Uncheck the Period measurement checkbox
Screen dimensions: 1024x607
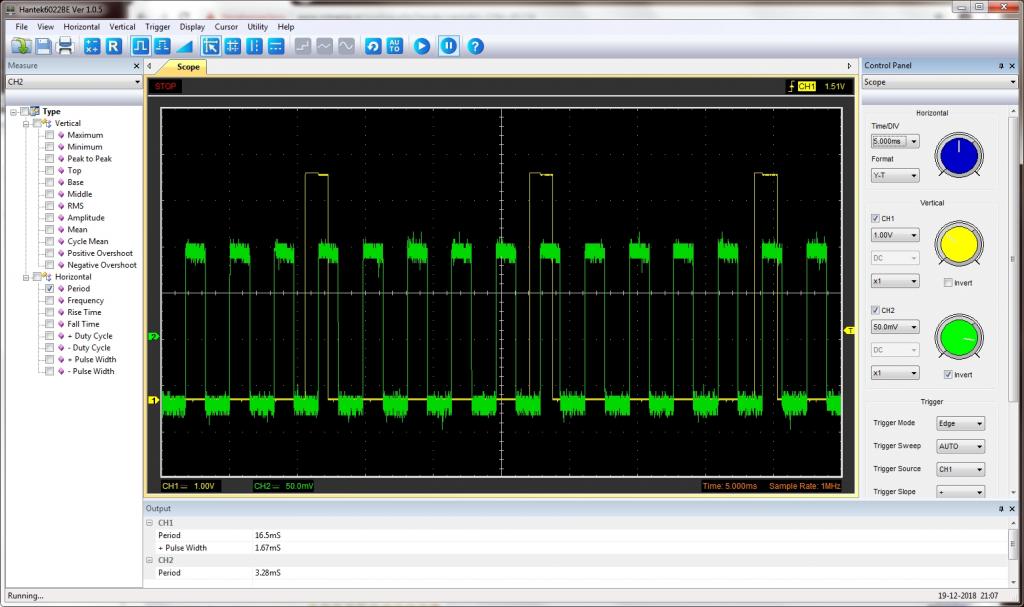[x=50, y=289]
